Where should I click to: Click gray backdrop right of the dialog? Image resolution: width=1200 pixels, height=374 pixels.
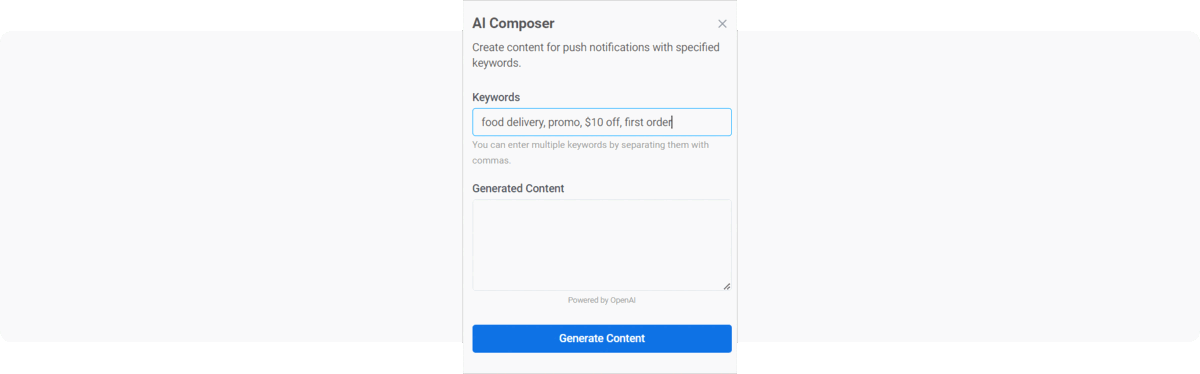(968, 186)
